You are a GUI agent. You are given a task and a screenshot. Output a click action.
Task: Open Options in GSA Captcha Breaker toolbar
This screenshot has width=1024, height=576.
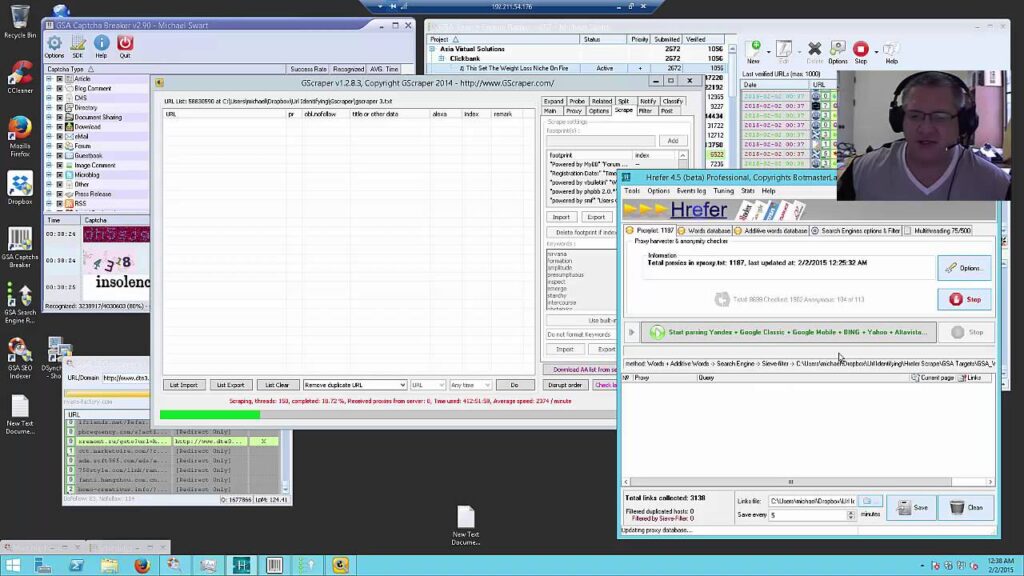(54, 47)
